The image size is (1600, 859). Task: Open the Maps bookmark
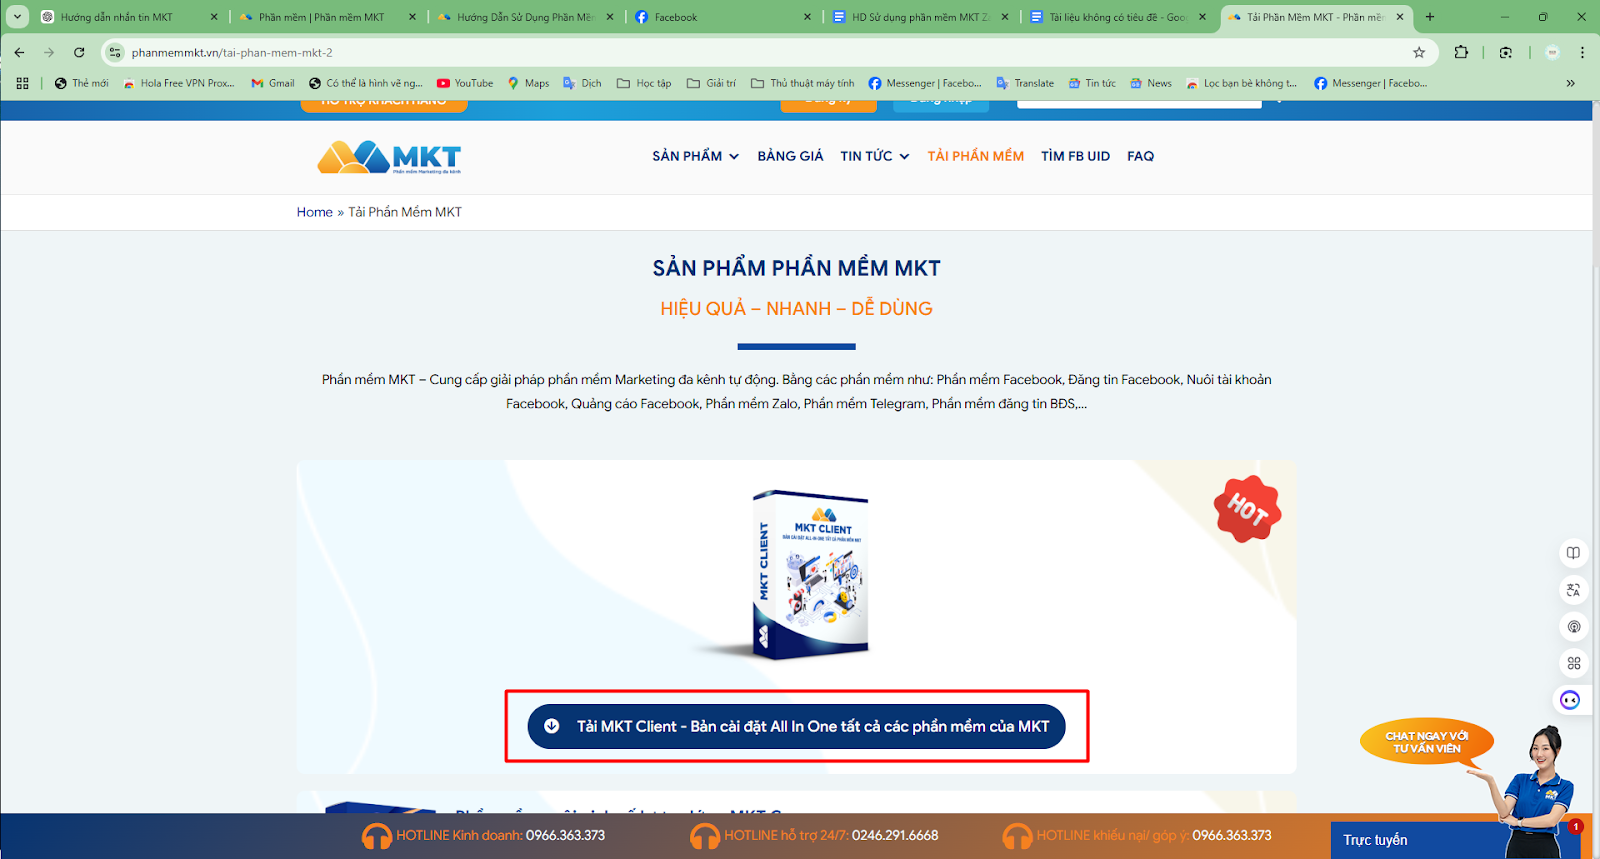coord(528,83)
